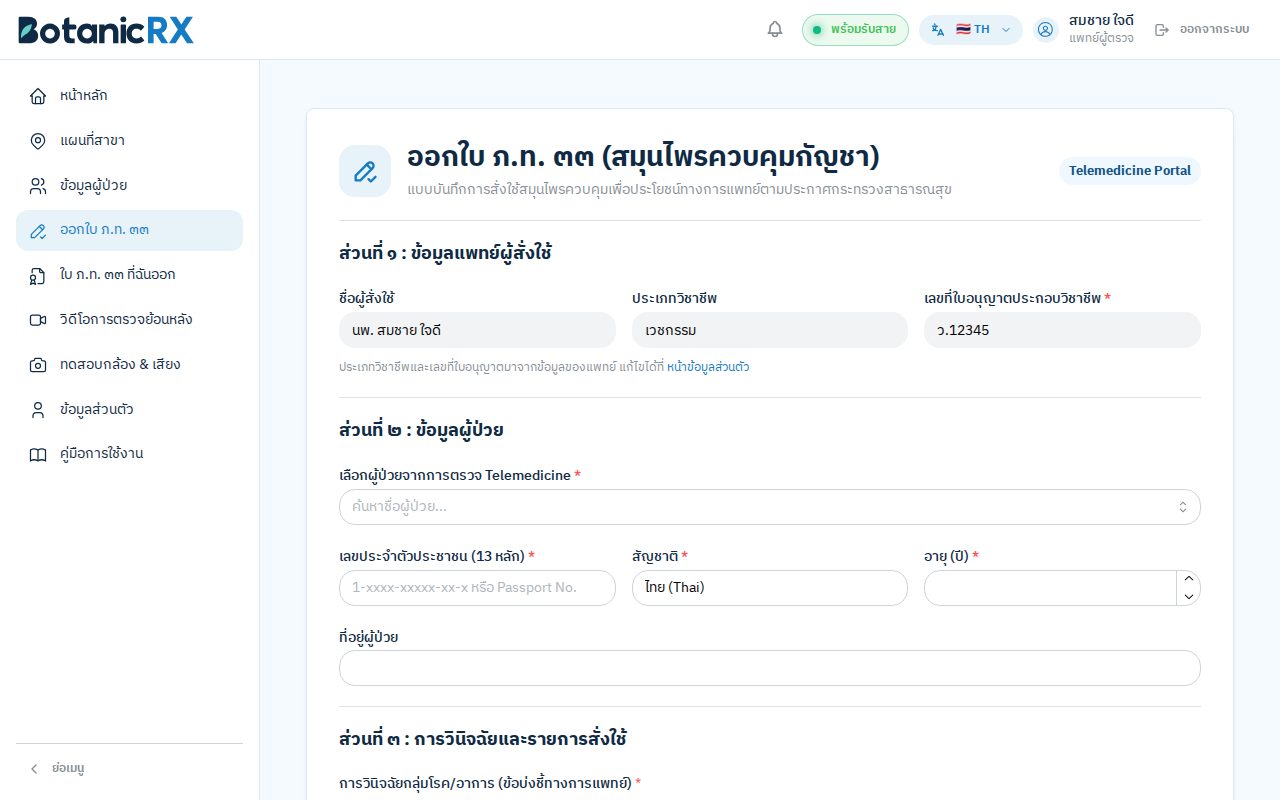
Task: Open the notifications bell
Action: (775, 30)
